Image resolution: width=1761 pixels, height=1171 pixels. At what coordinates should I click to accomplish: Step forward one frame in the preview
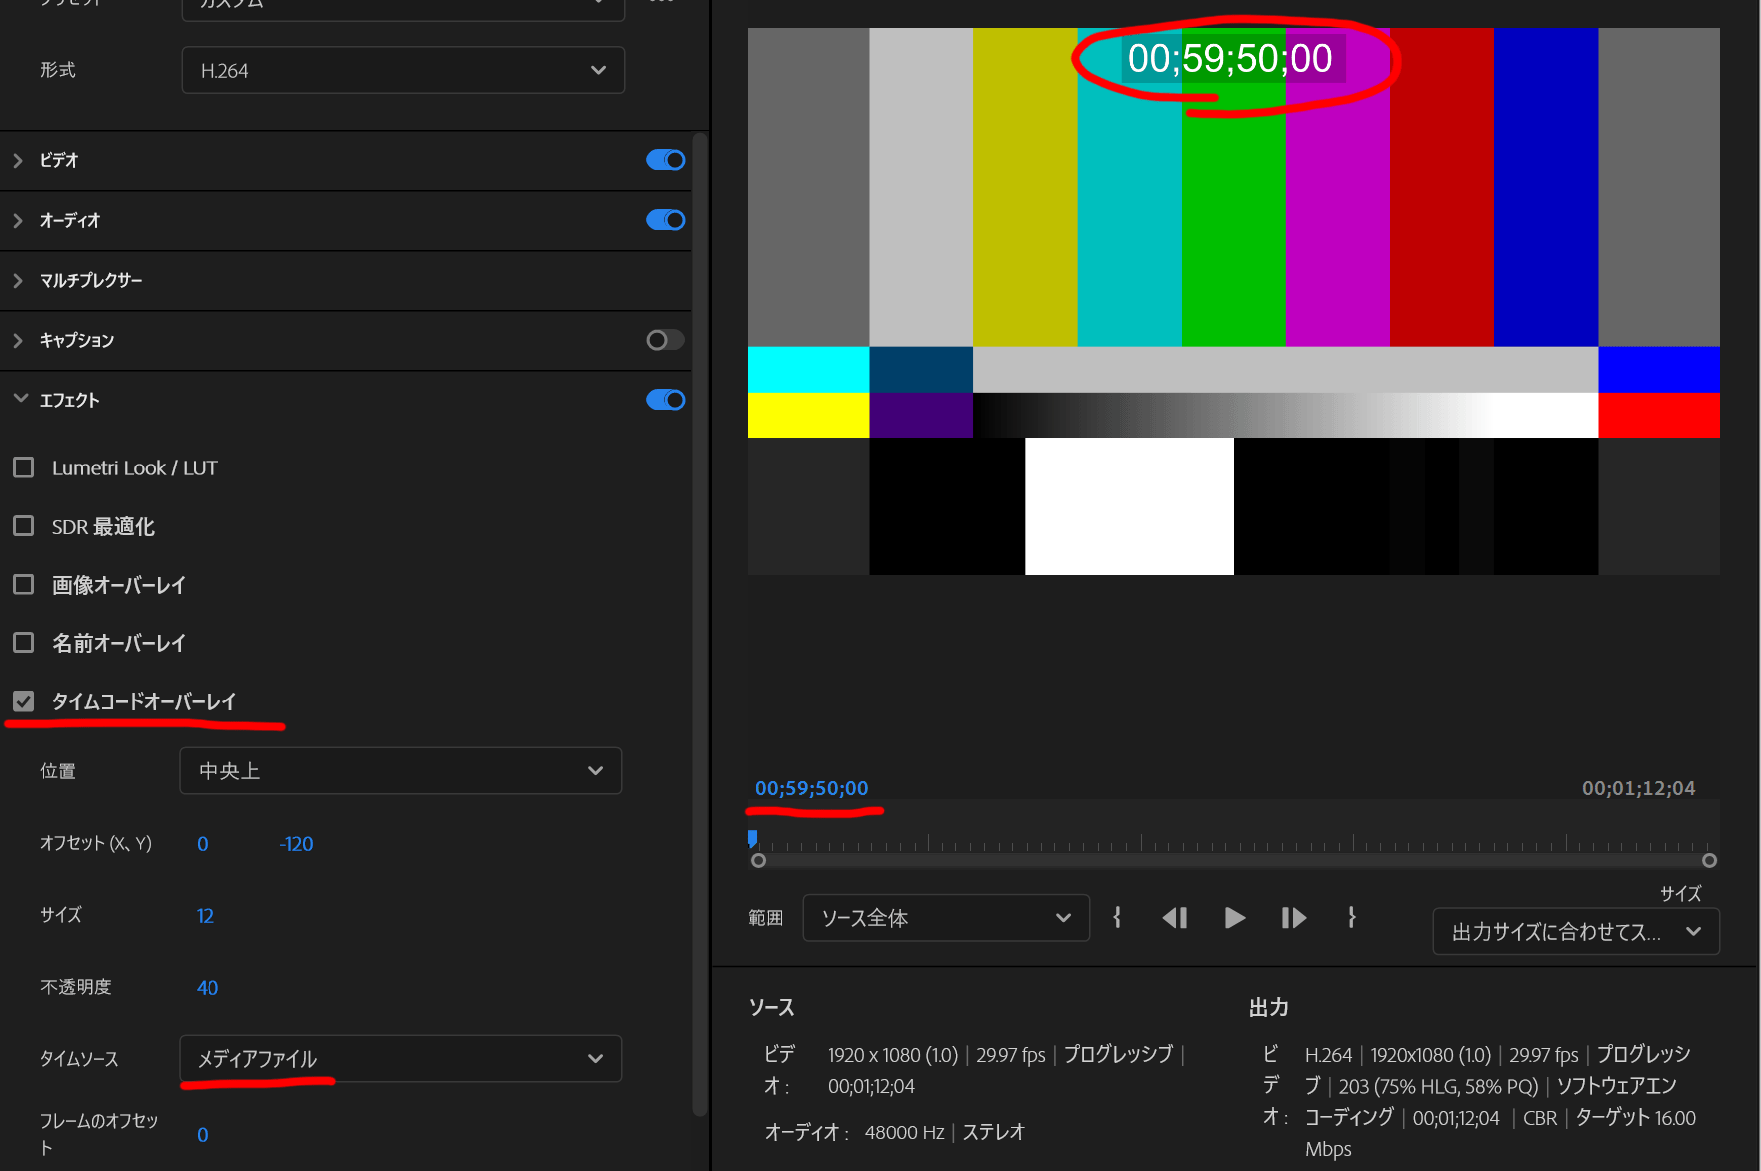pos(1293,918)
